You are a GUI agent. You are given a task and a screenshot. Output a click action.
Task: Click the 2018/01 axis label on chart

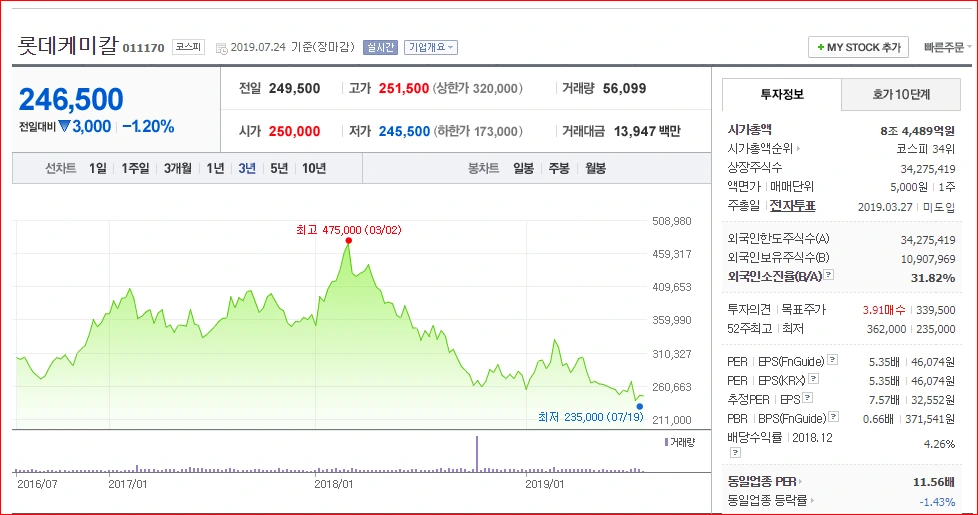[x=334, y=484]
